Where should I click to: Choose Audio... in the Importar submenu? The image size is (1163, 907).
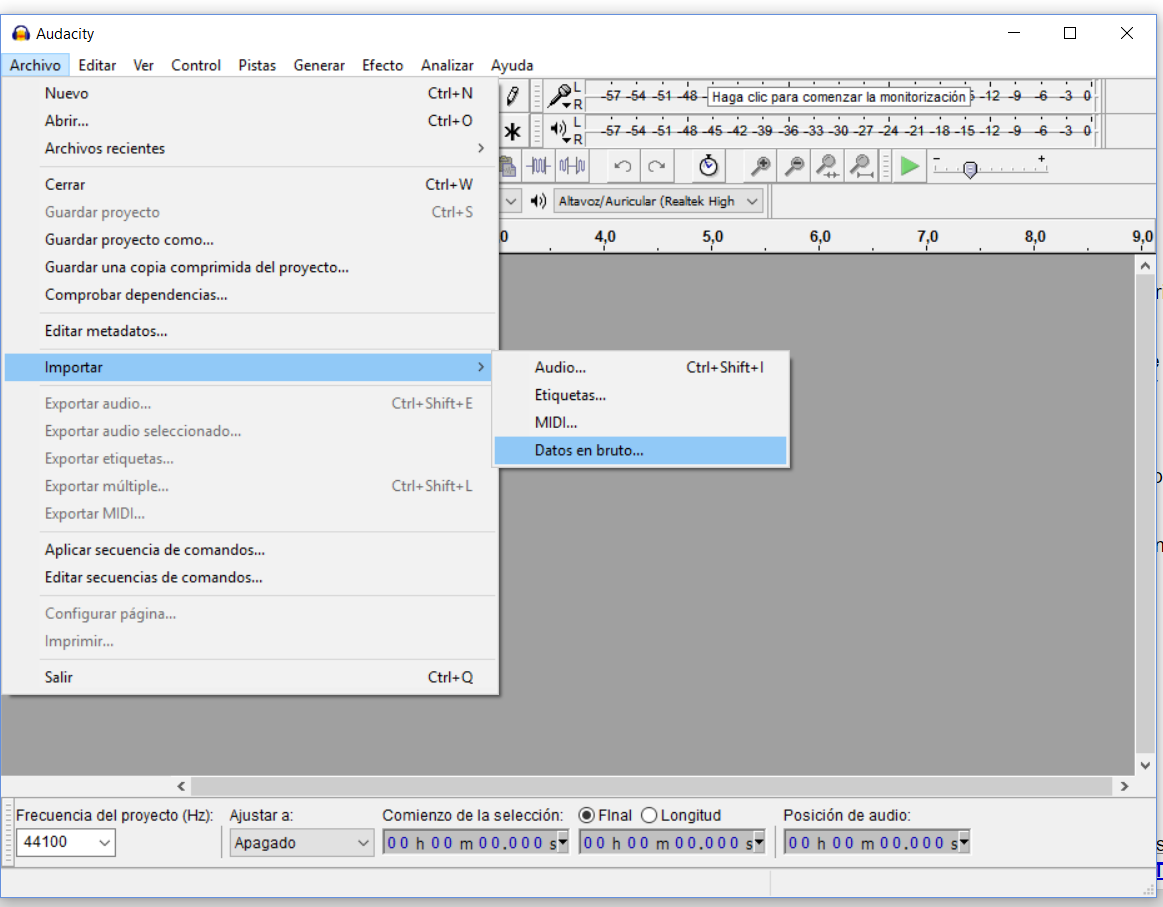(x=641, y=367)
